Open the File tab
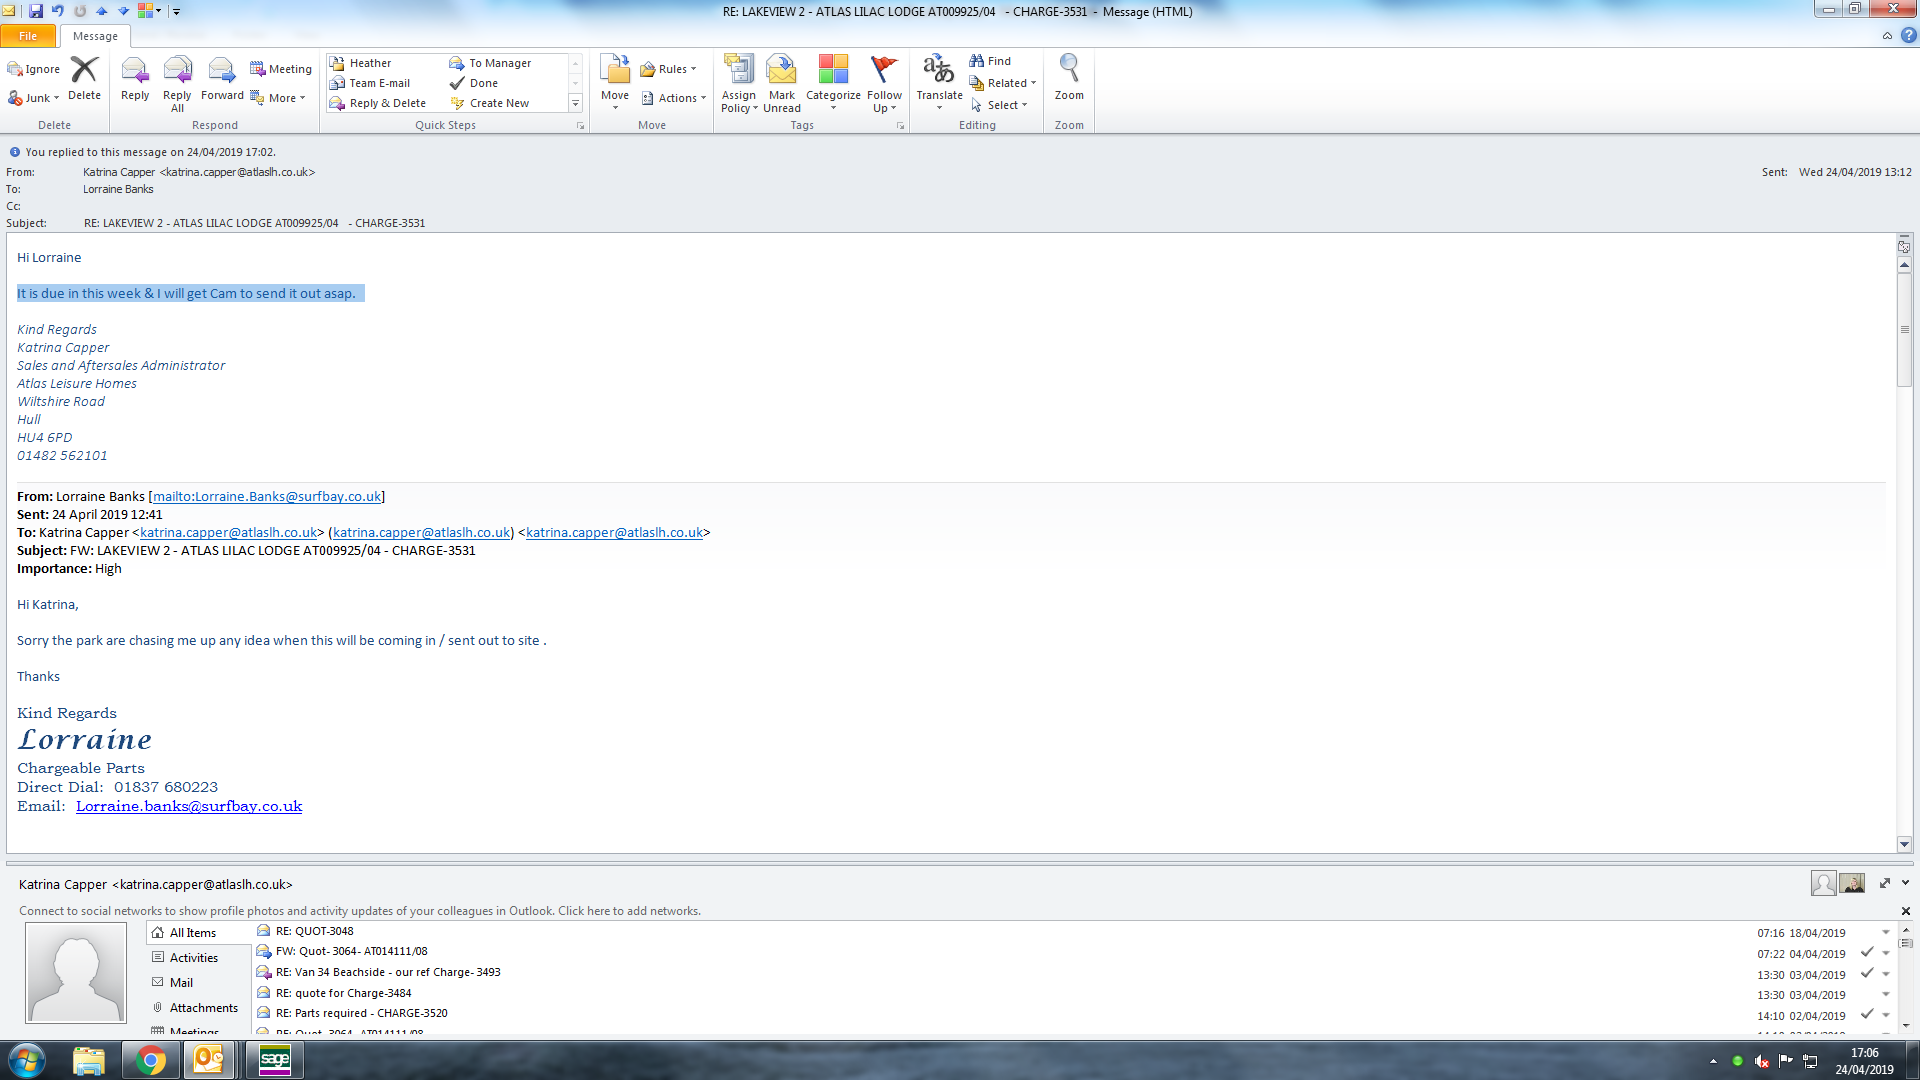This screenshot has height=1080, width=1920. 28,36
